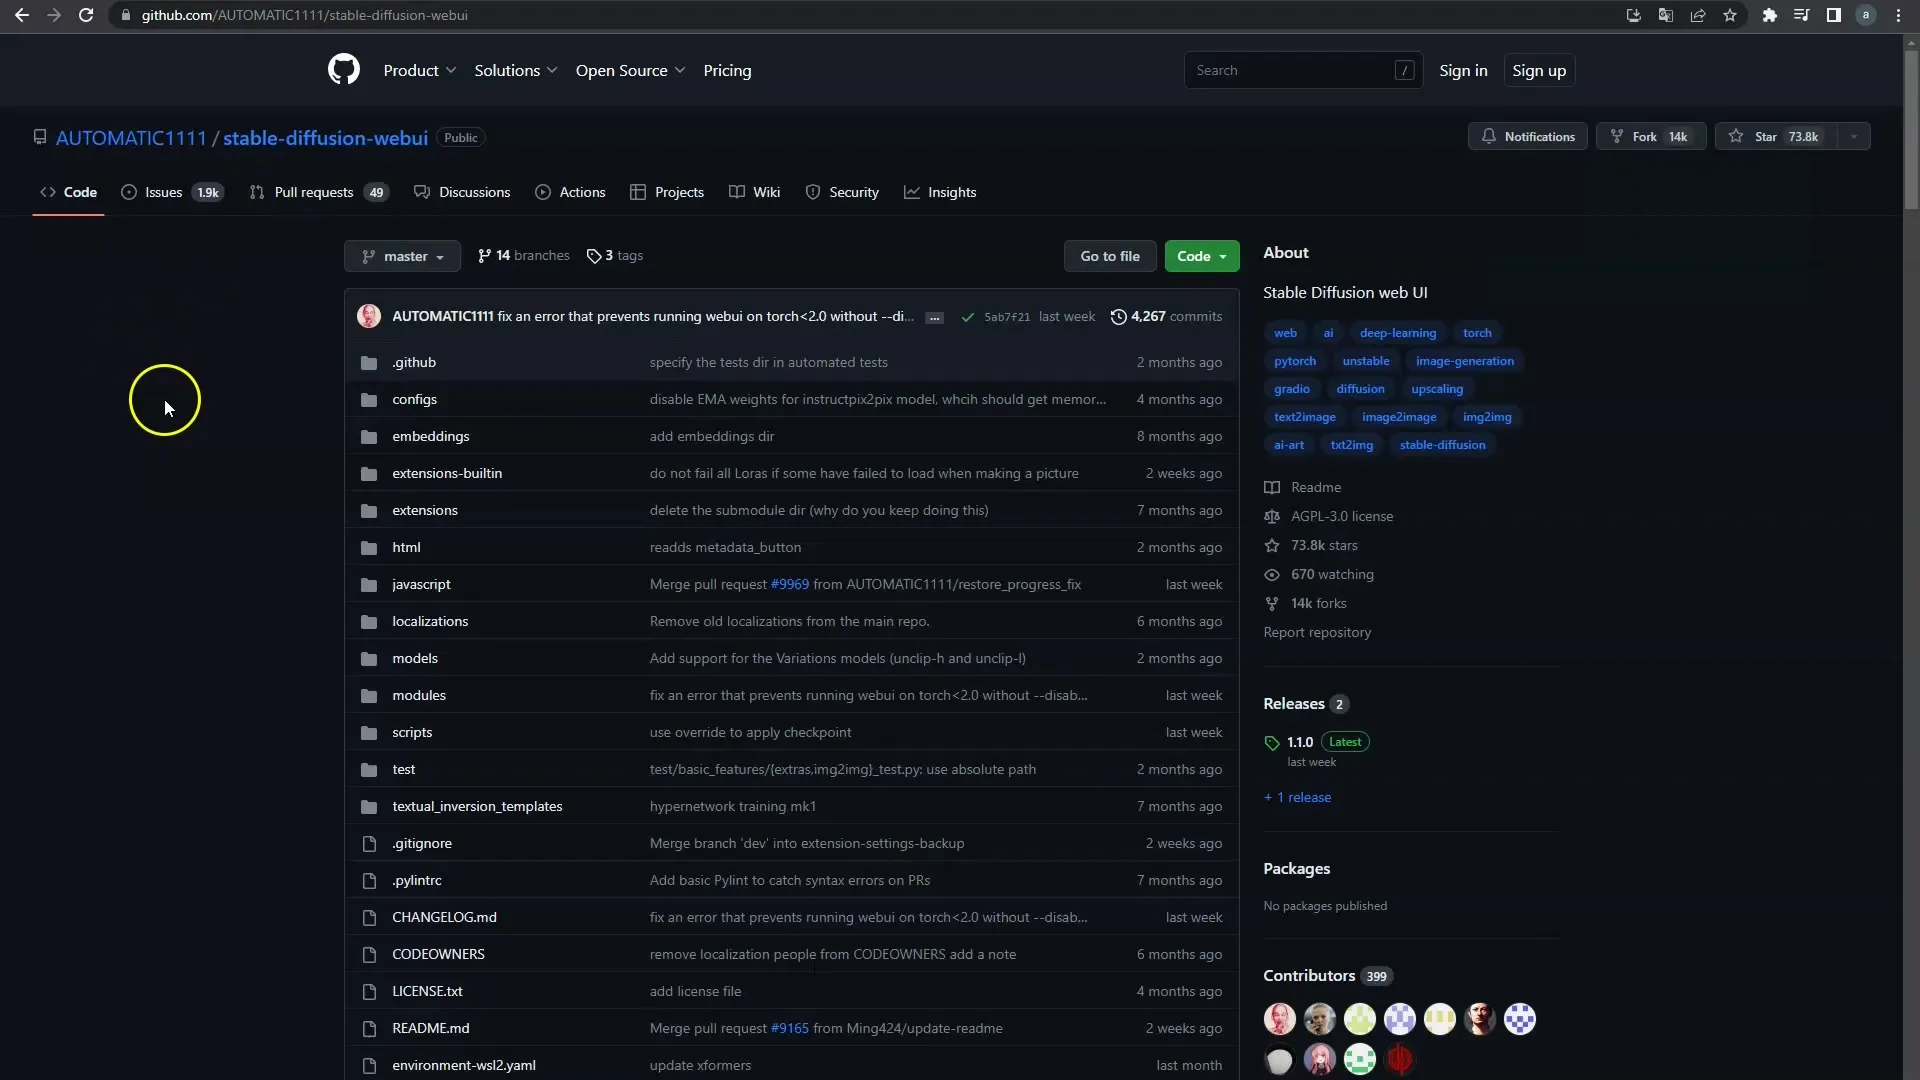
Task: Open the Star lists dropdown arrow
Action: 1853,136
